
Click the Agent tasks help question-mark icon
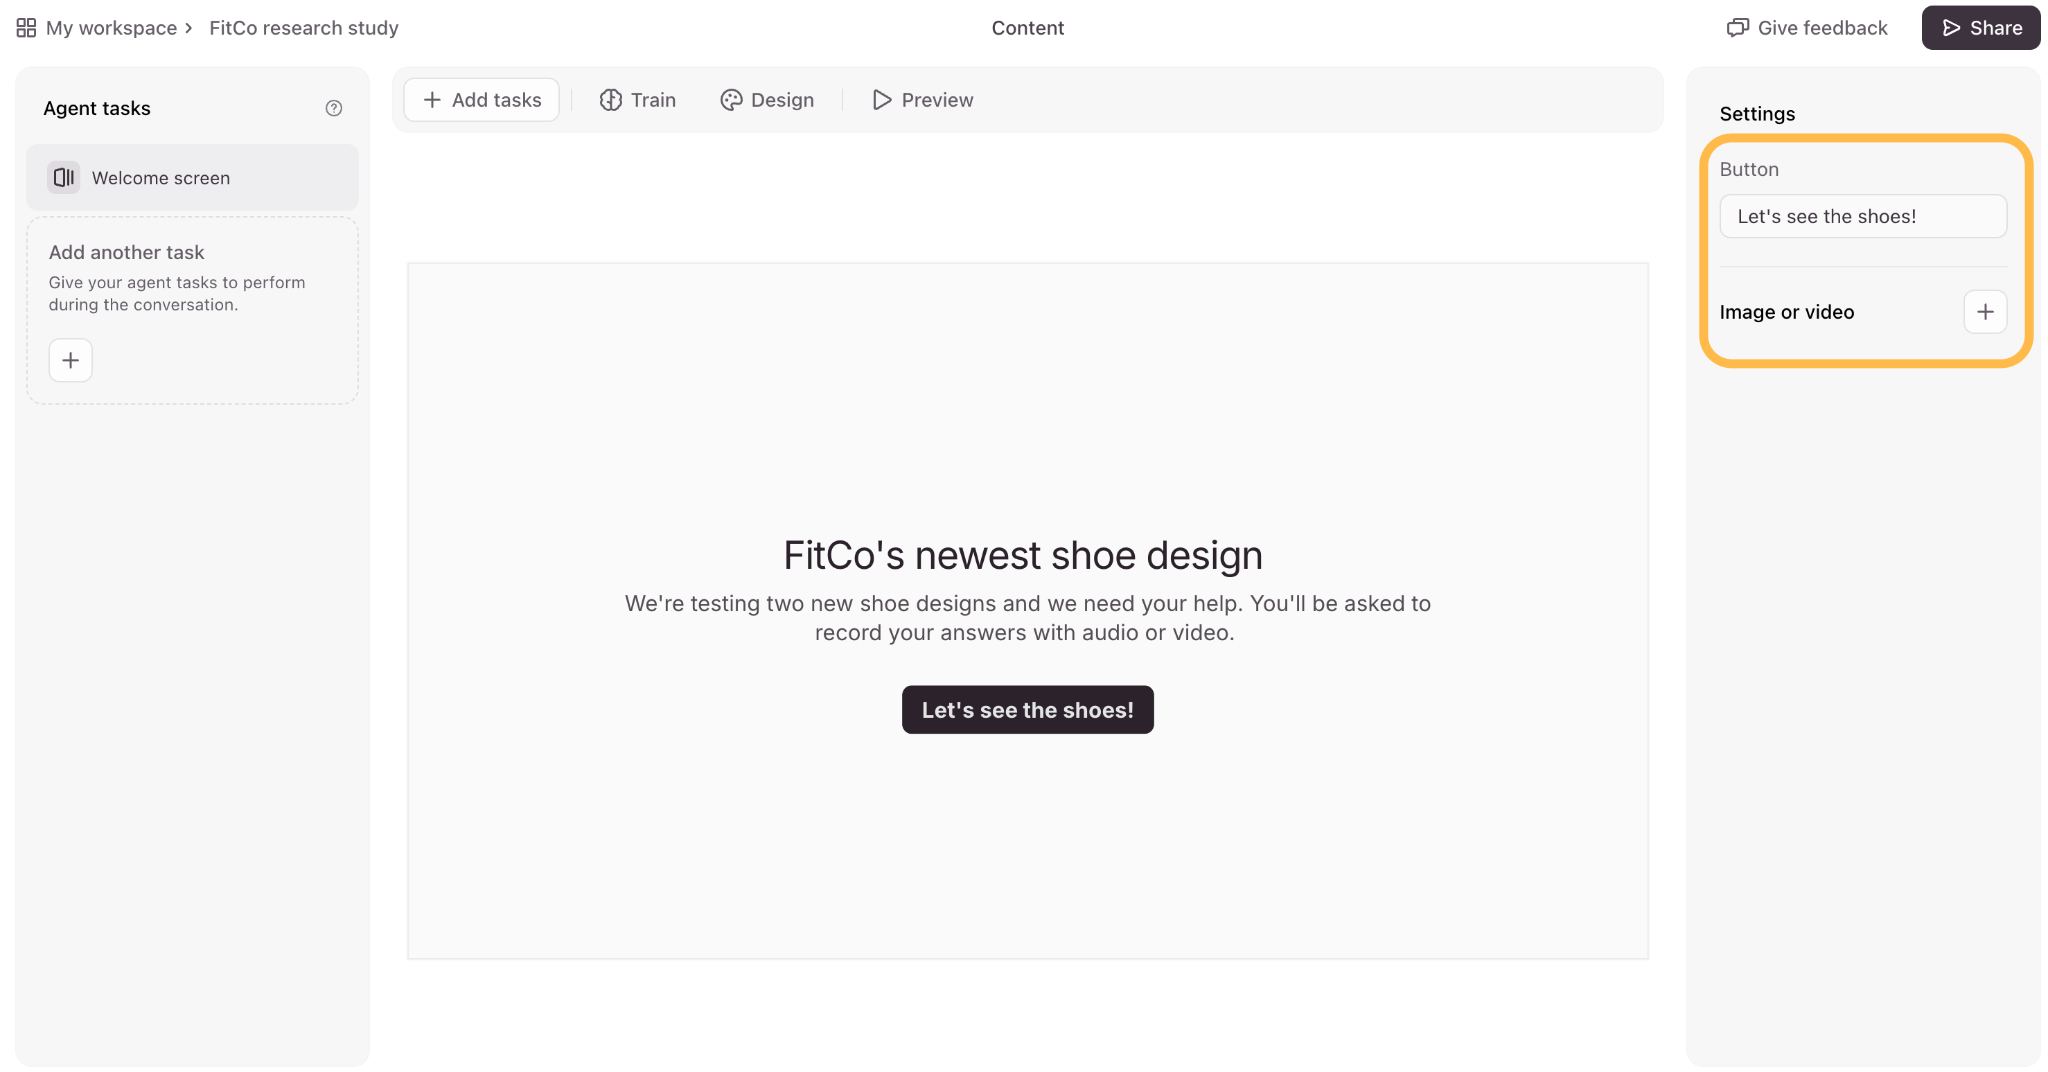[x=334, y=108]
